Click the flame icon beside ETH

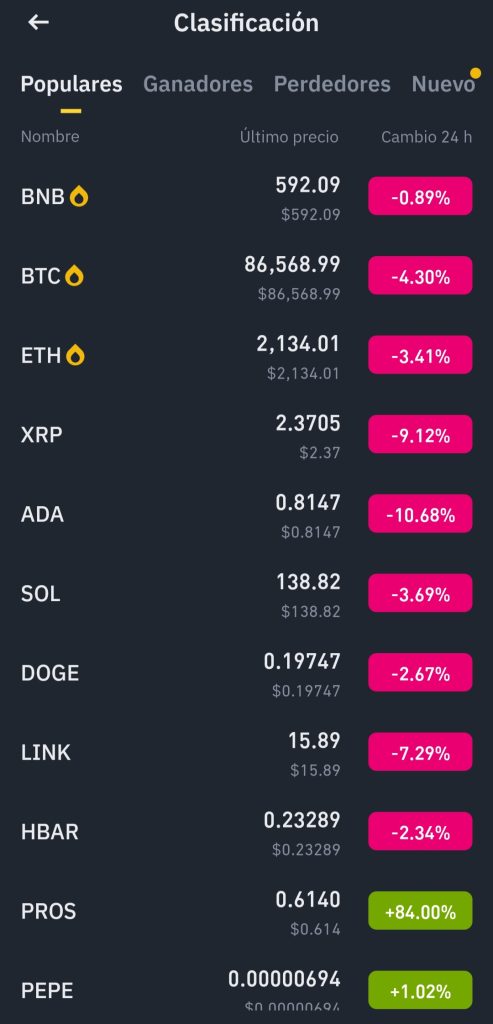click(x=76, y=356)
